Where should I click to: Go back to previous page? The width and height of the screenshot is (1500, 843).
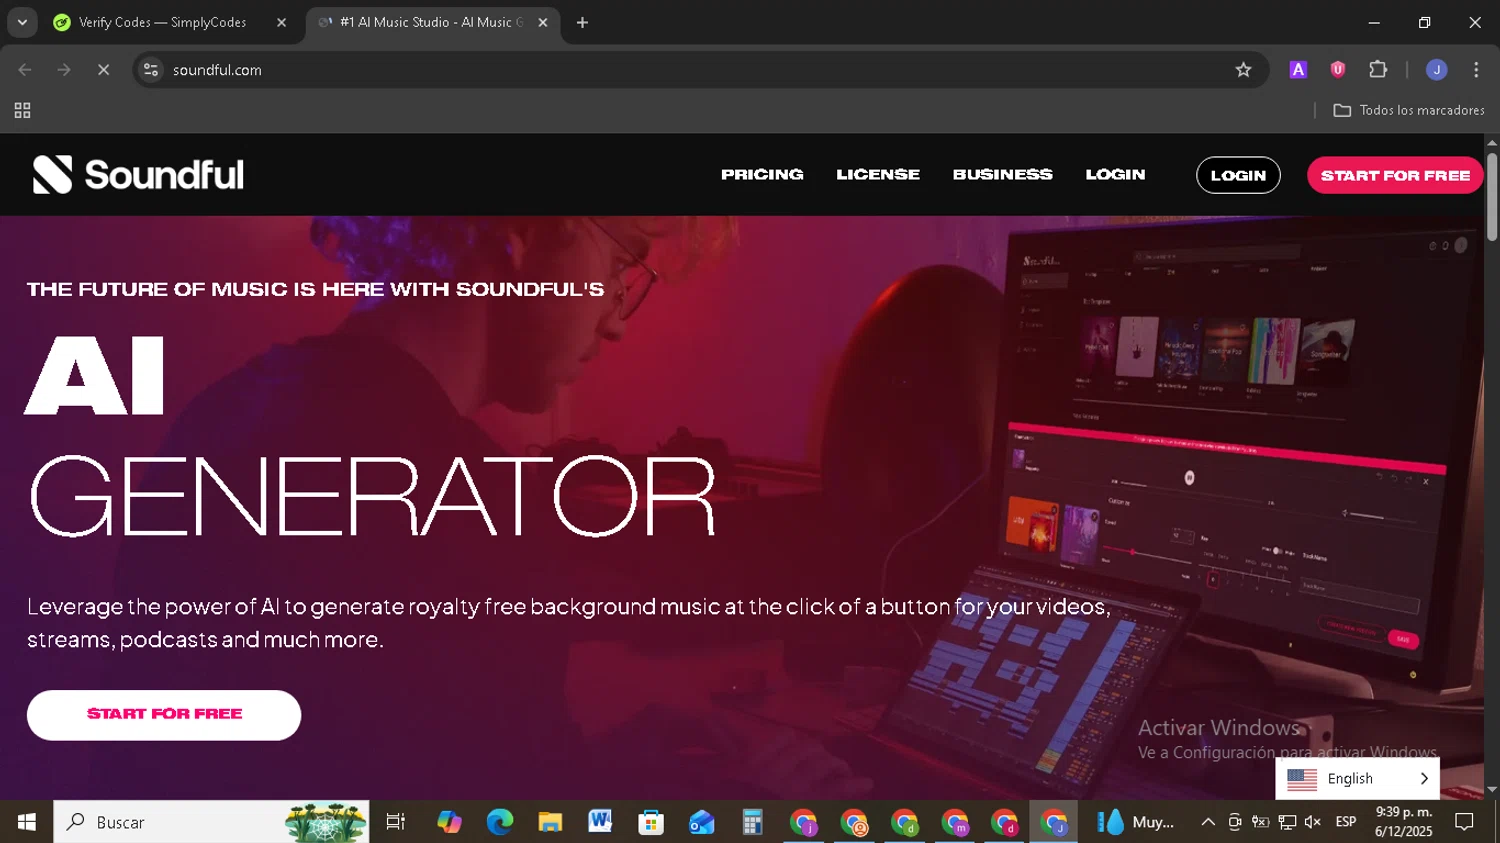pos(25,70)
